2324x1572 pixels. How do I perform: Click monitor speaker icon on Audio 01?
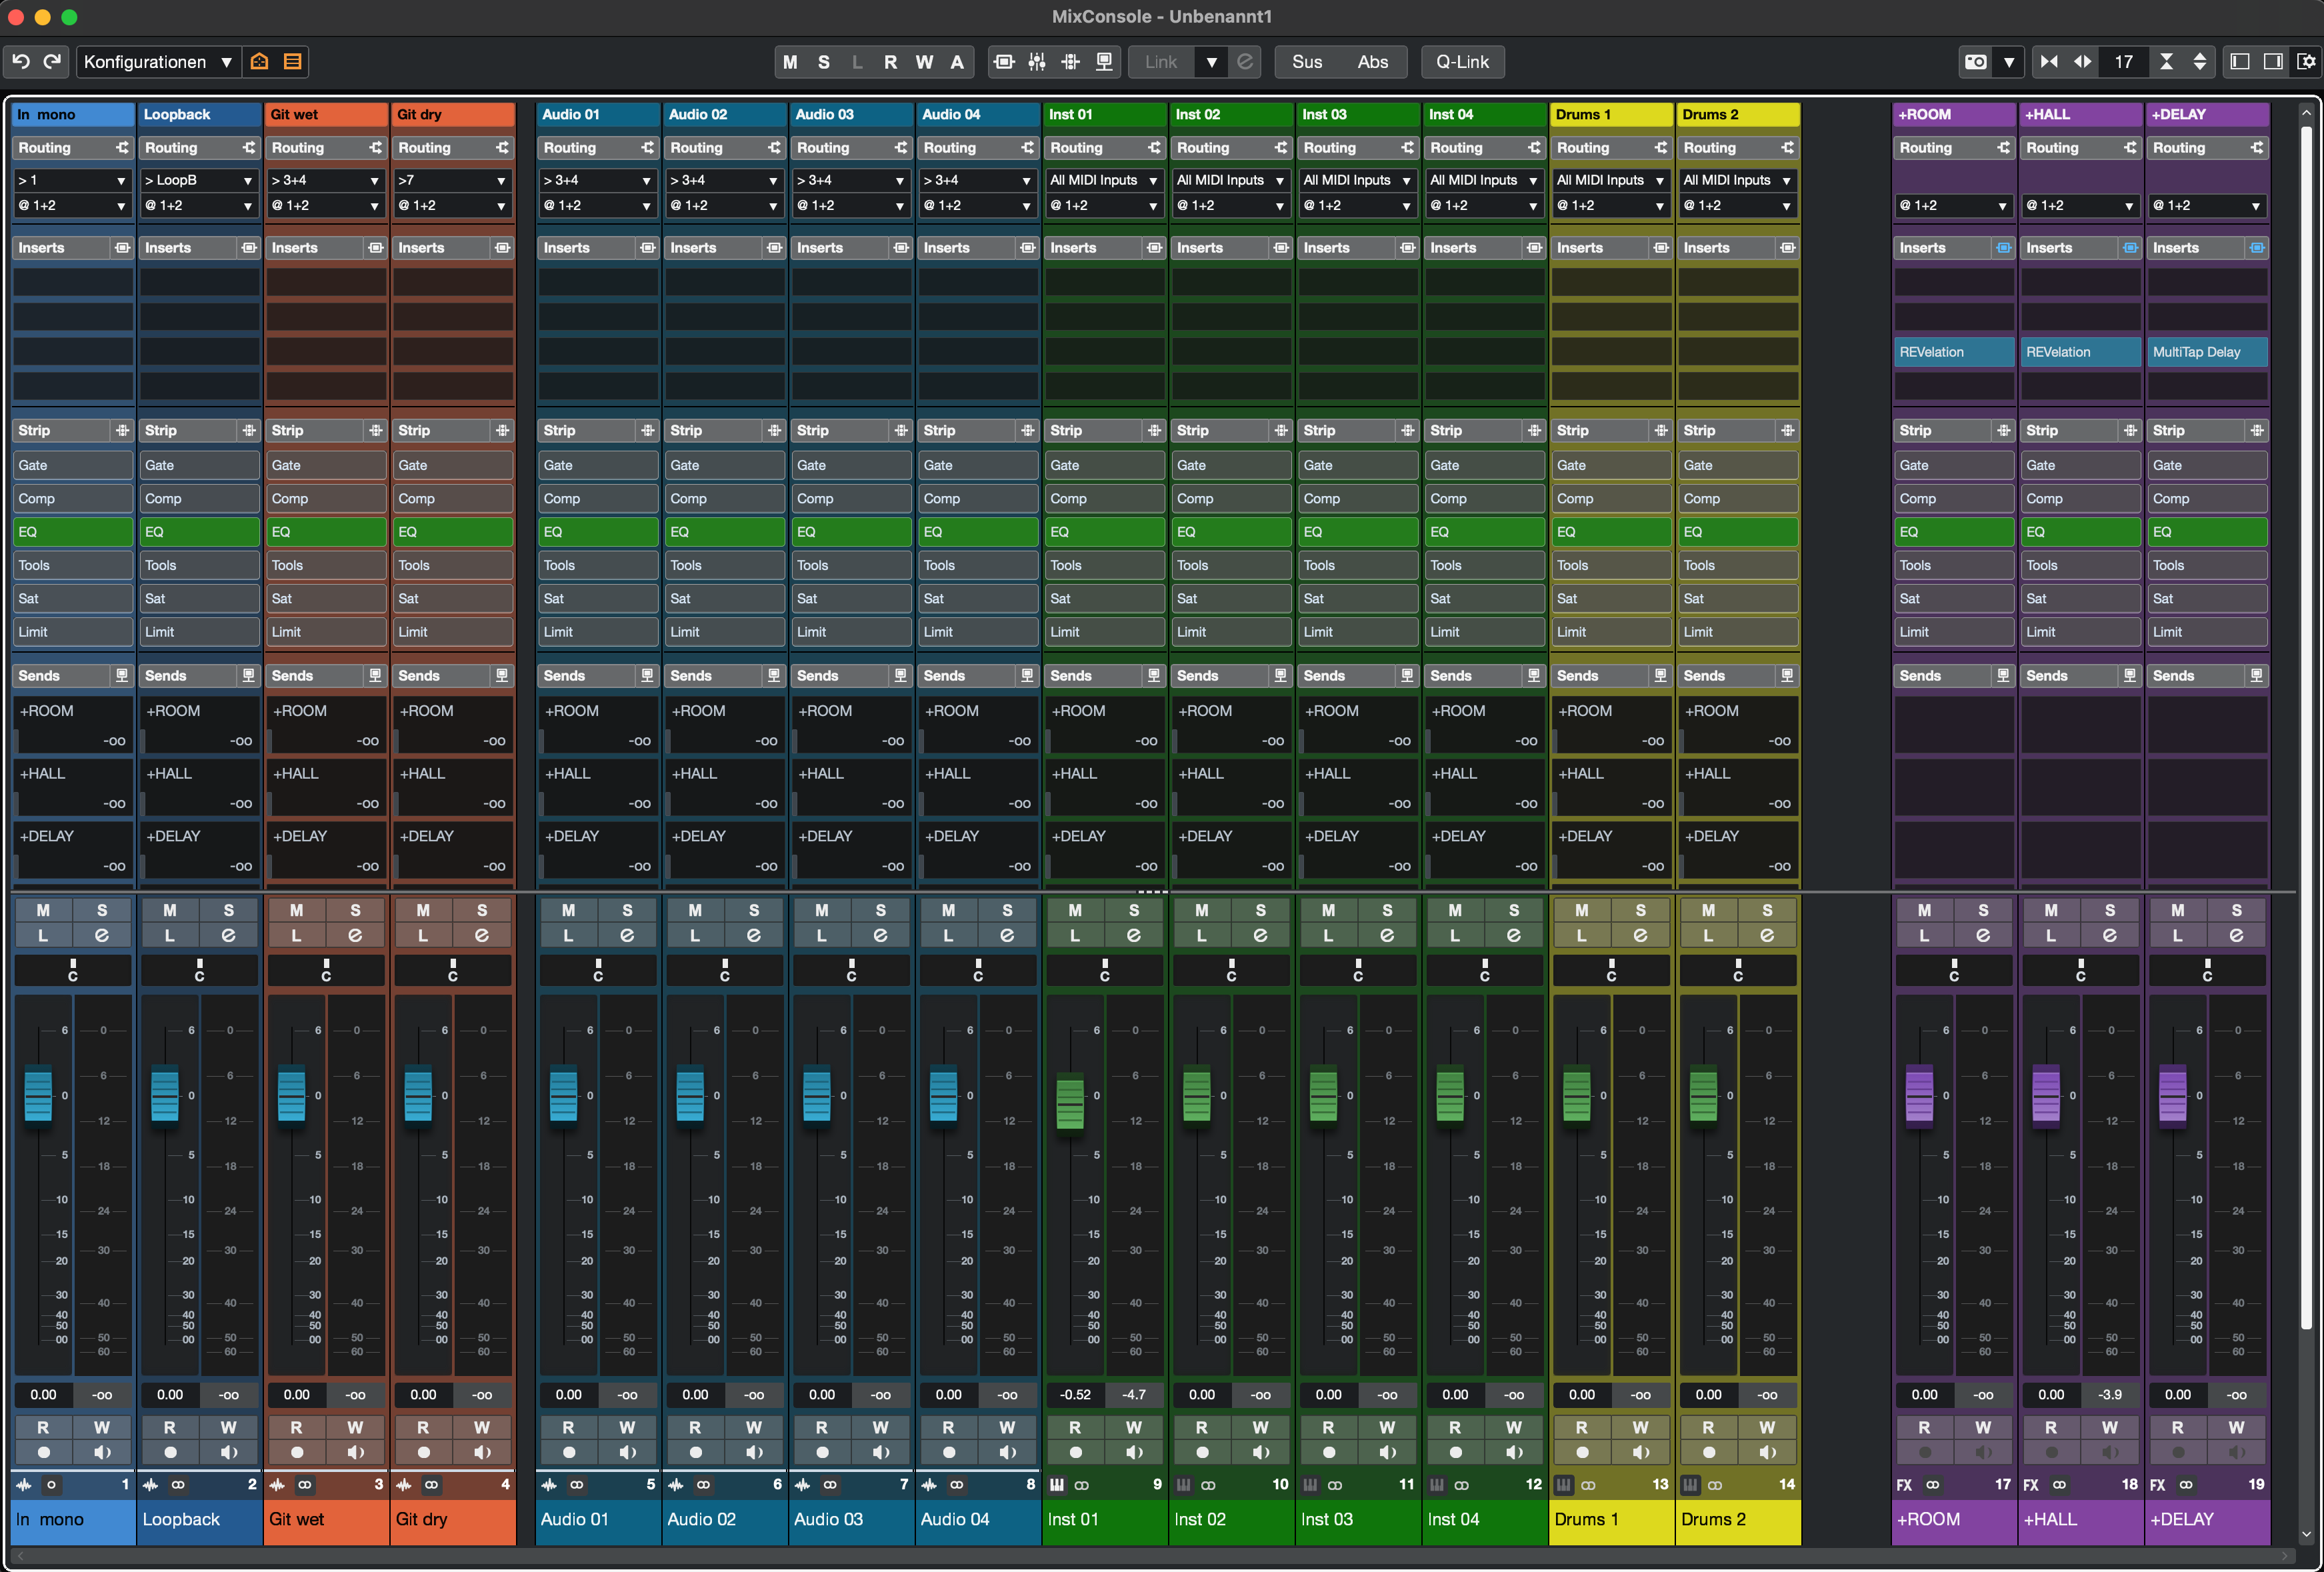tap(627, 1452)
